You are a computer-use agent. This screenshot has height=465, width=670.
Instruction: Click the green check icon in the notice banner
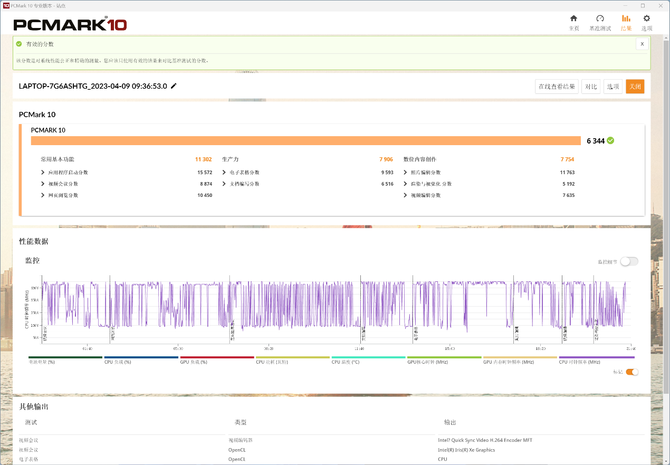click(19, 44)
